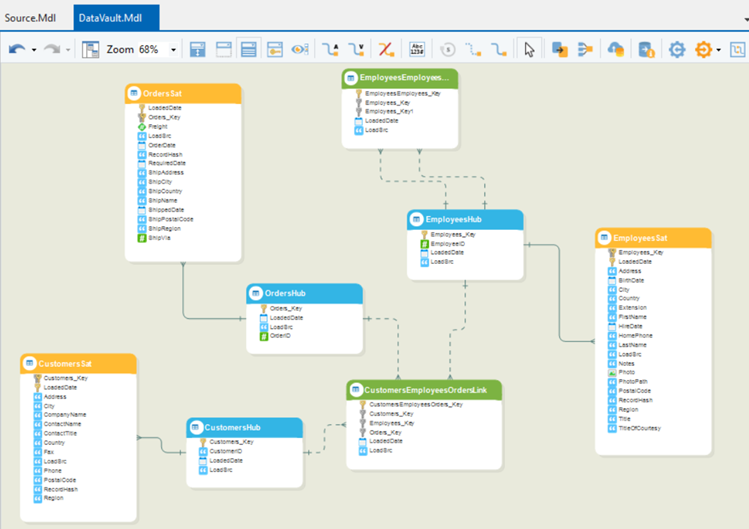Open the Zoom percentage dropdown

(174, 49)
